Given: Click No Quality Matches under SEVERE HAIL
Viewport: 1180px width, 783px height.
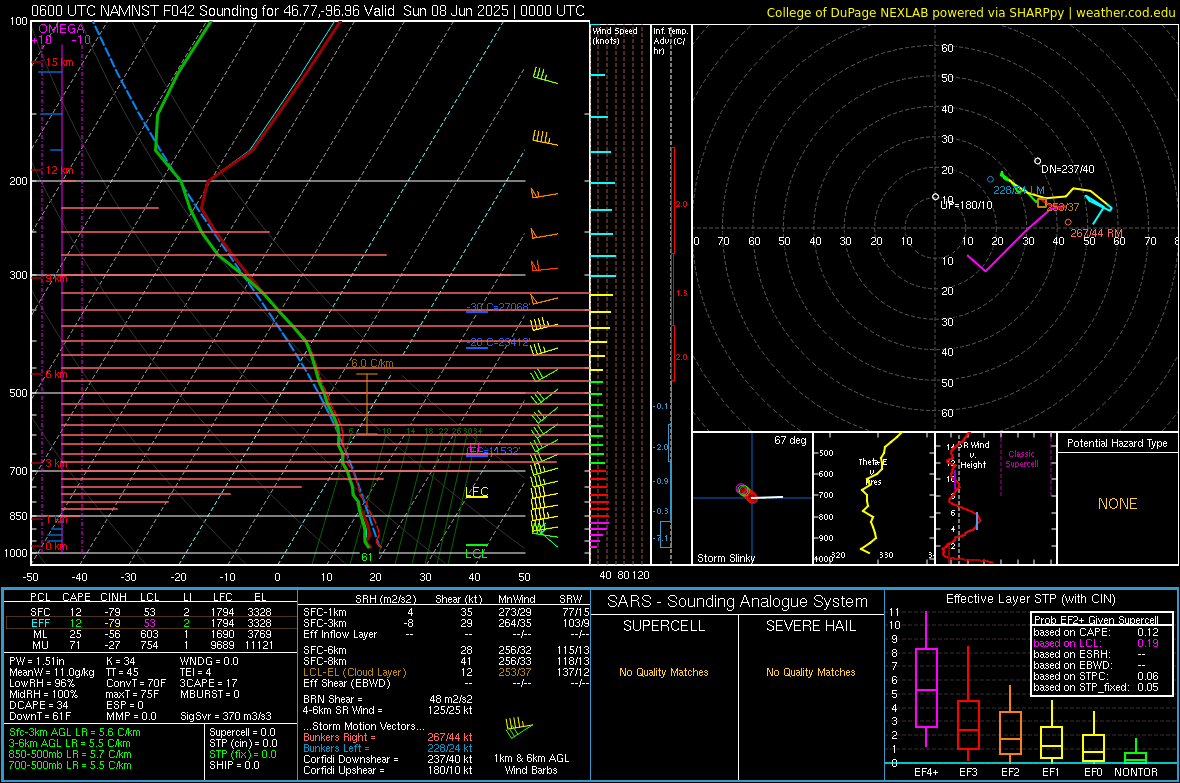Looking at the screenshot, I should [810, 672].
